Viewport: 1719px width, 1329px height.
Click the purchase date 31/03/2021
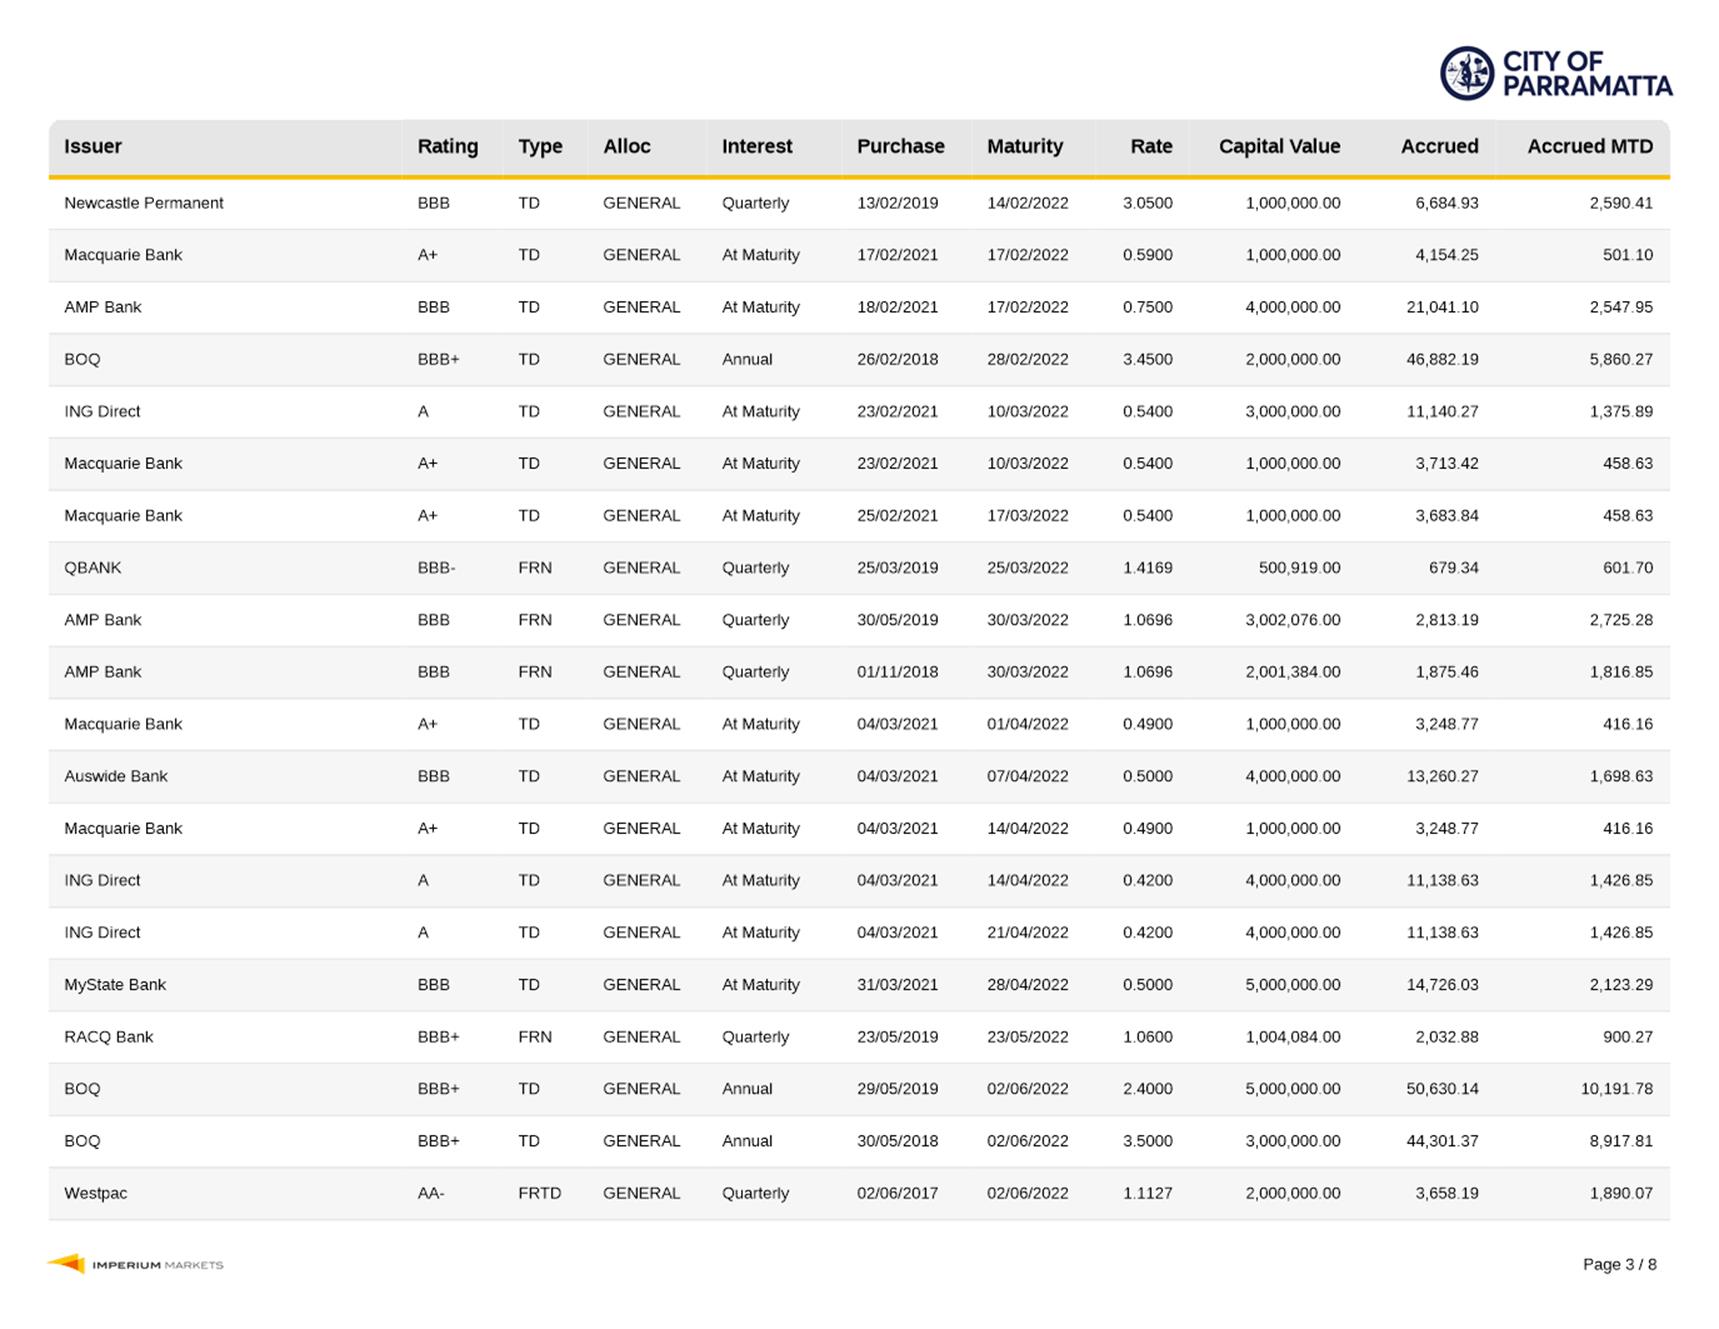[x=897, y=985]
